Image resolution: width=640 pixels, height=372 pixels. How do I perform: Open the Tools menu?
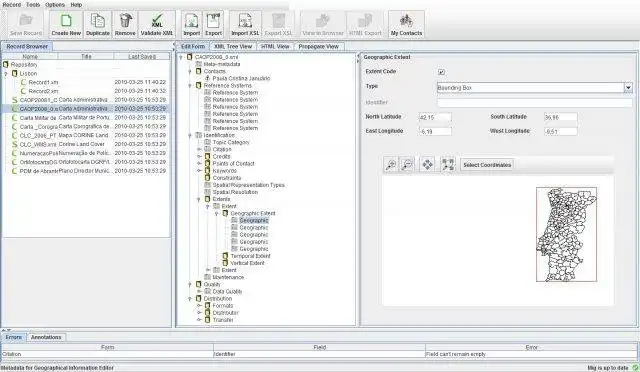click(x=33, y=4)
